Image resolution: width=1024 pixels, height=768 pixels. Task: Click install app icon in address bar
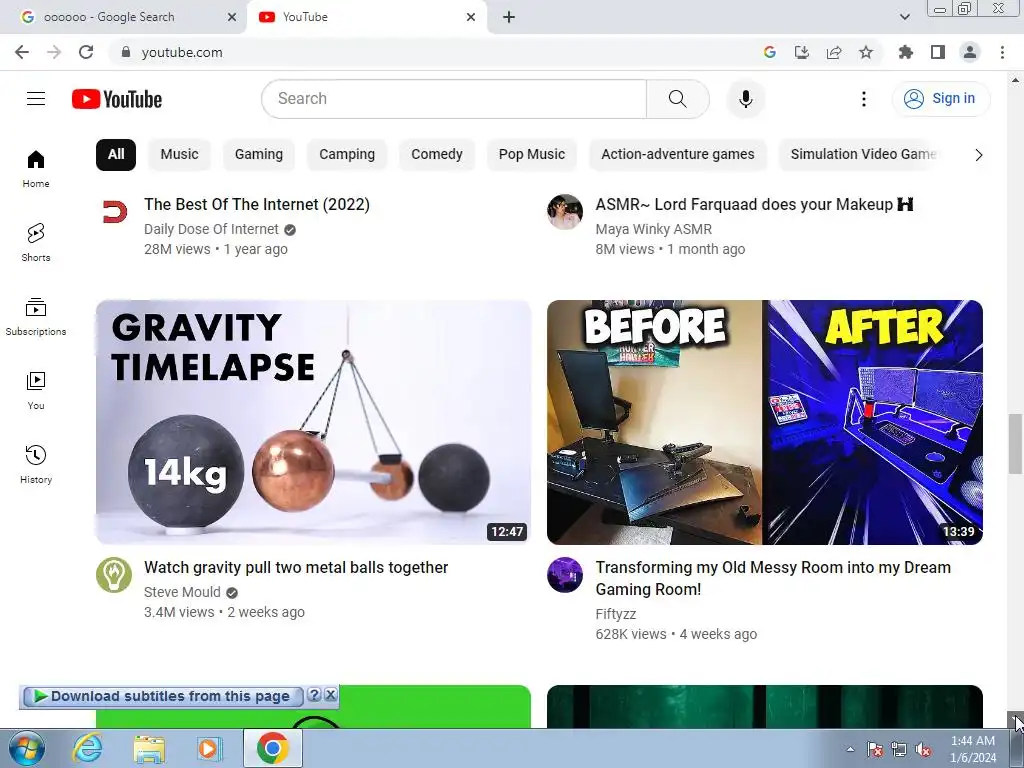point(801,52)
